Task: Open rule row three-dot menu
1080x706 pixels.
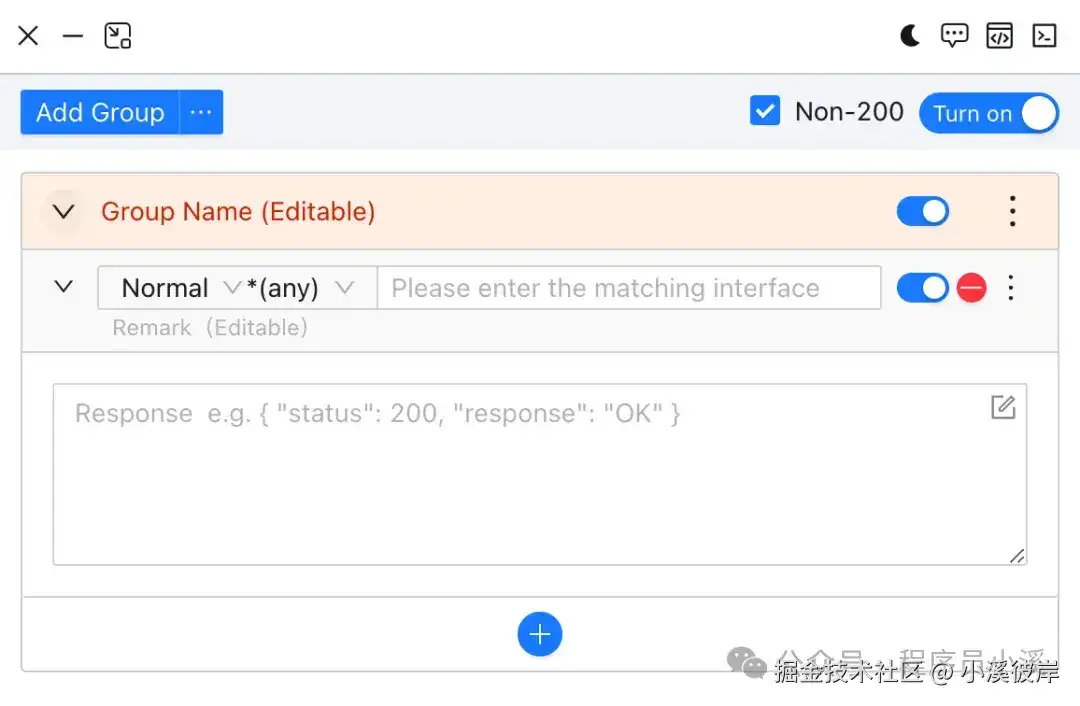Action: [x=1010, y=288]
